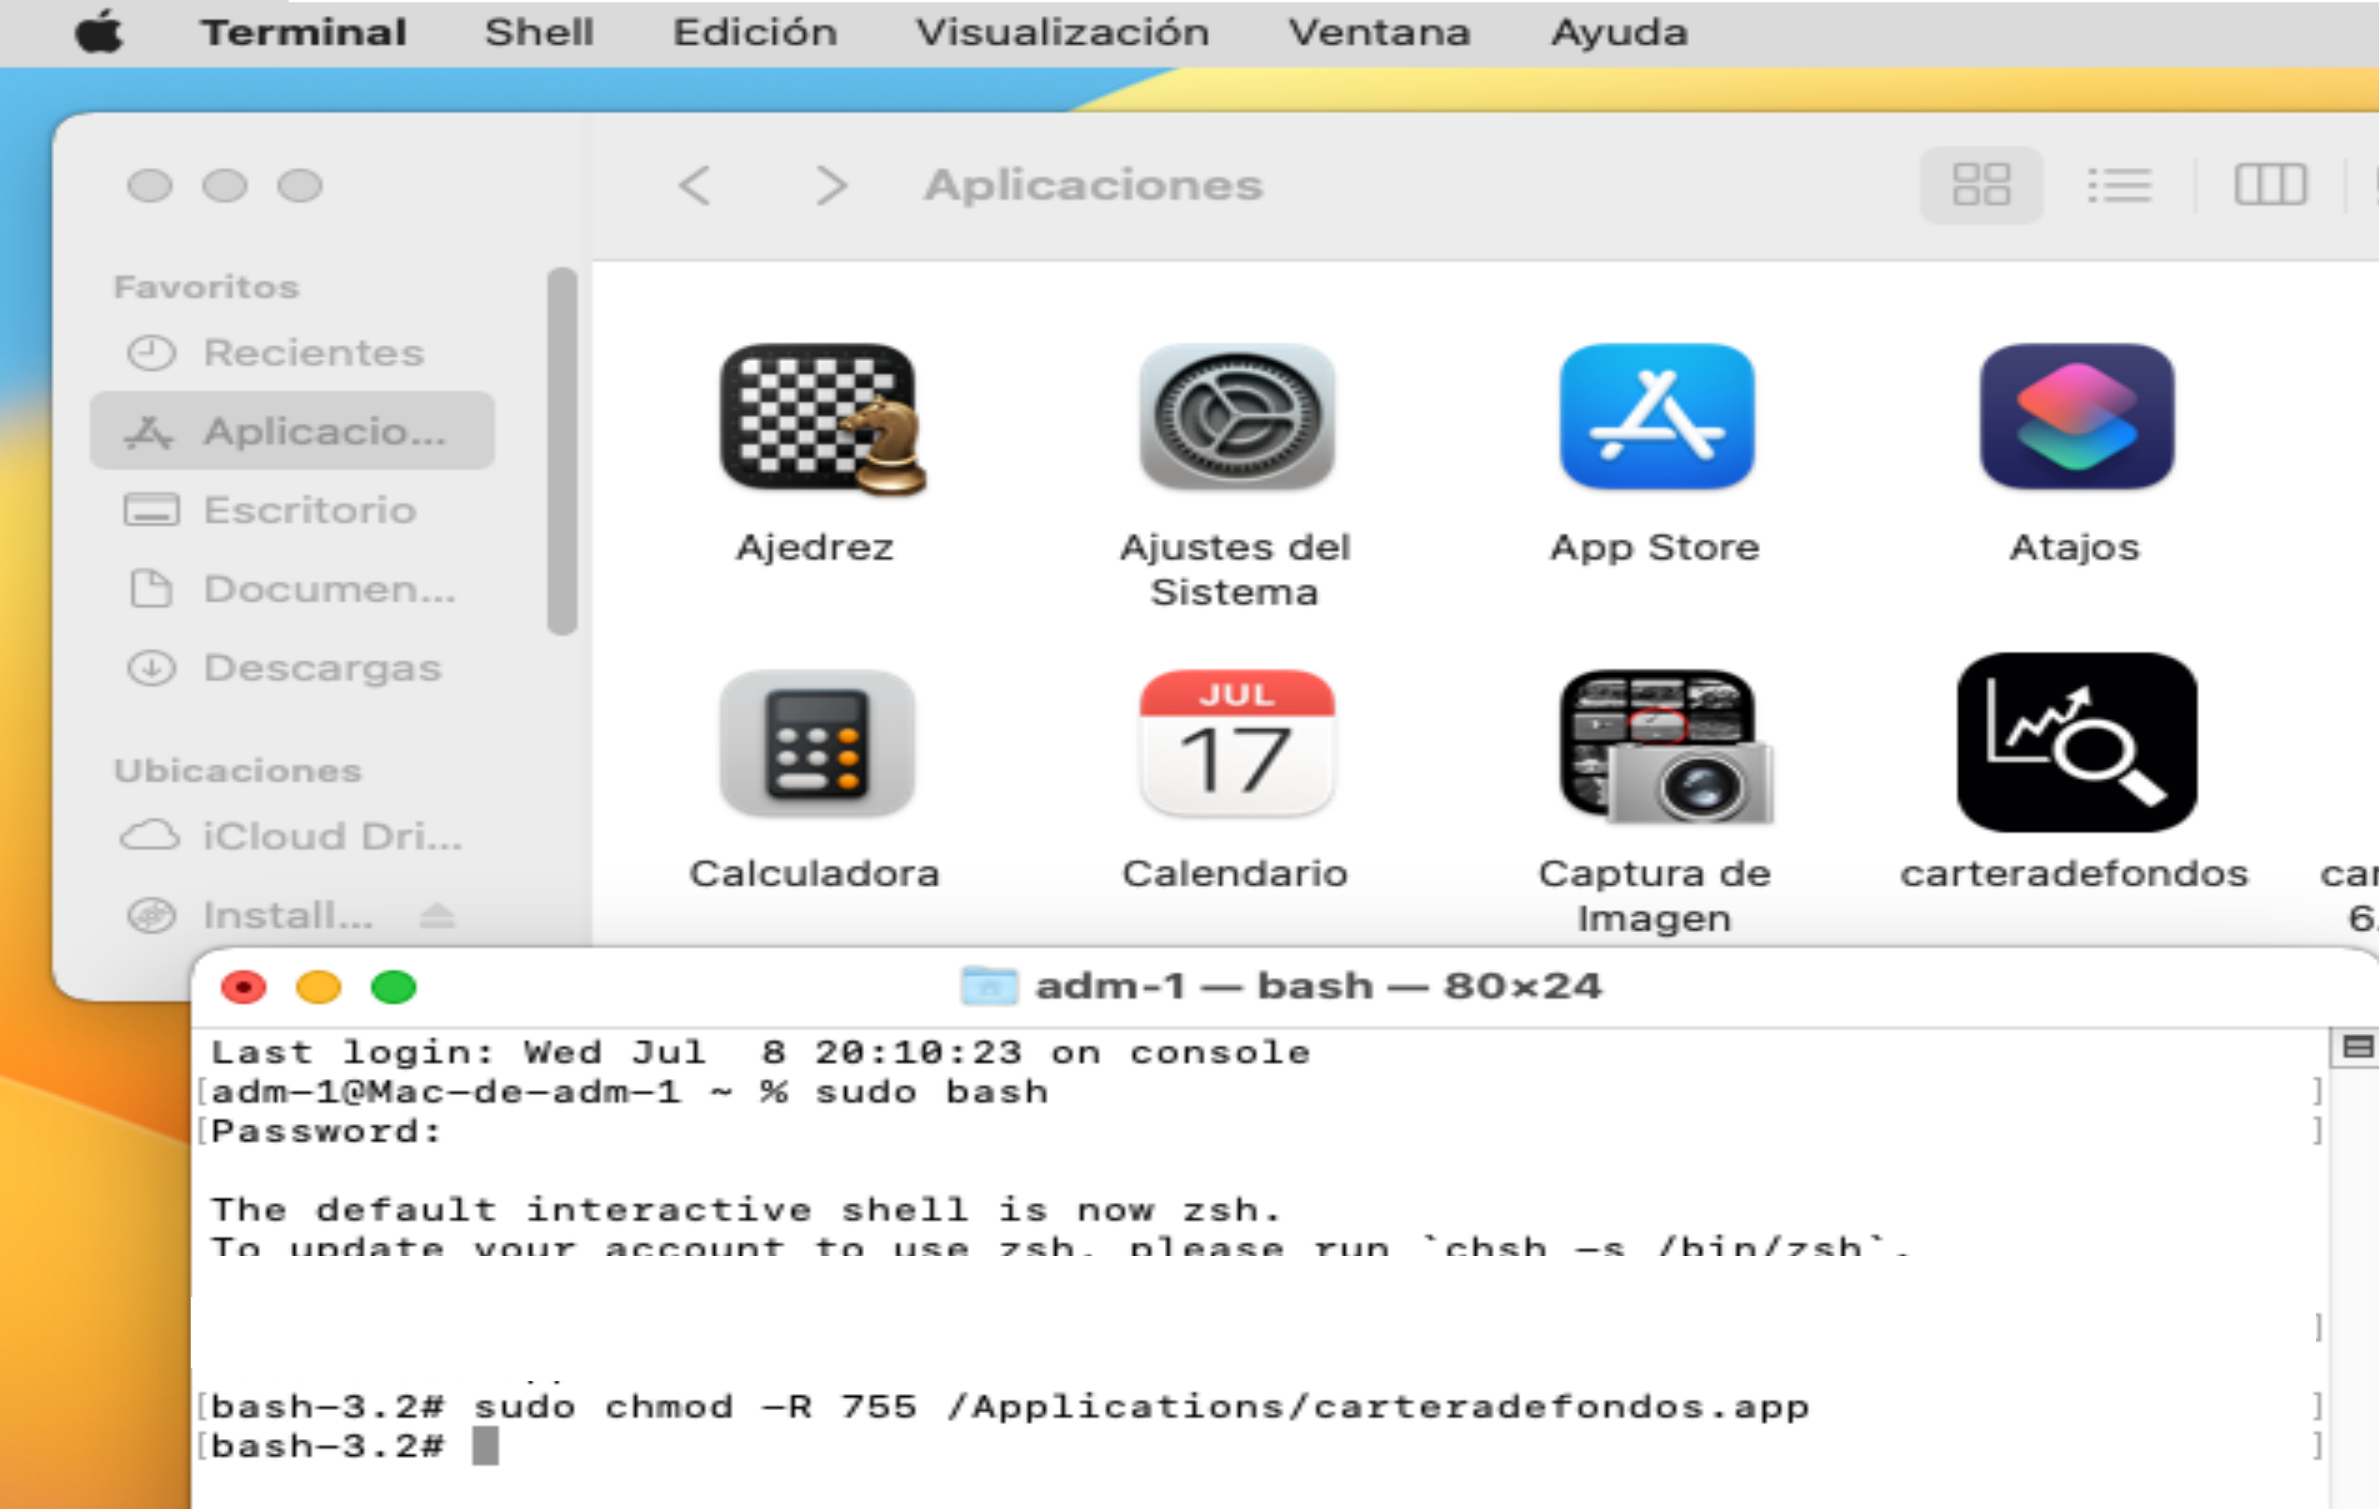Click the Terminal cursor at bash prompt
This screenshot has width=2379, height=1509.
pos(485,1446)
